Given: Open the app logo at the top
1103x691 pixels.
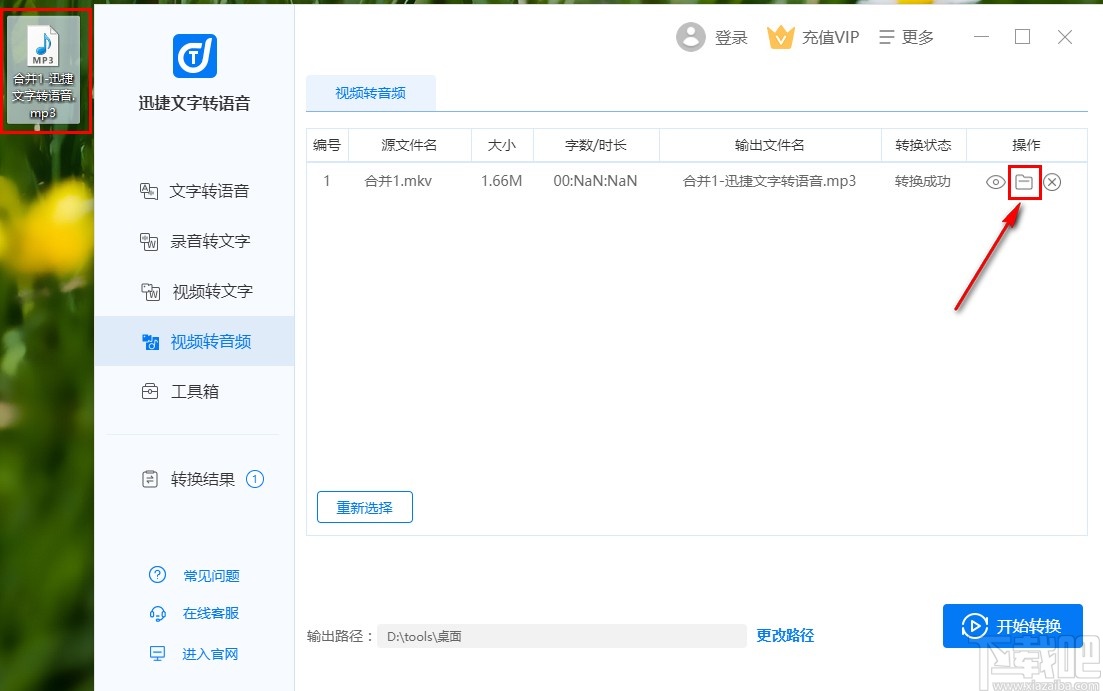Looking at the screenshot, I should (193, 56).
